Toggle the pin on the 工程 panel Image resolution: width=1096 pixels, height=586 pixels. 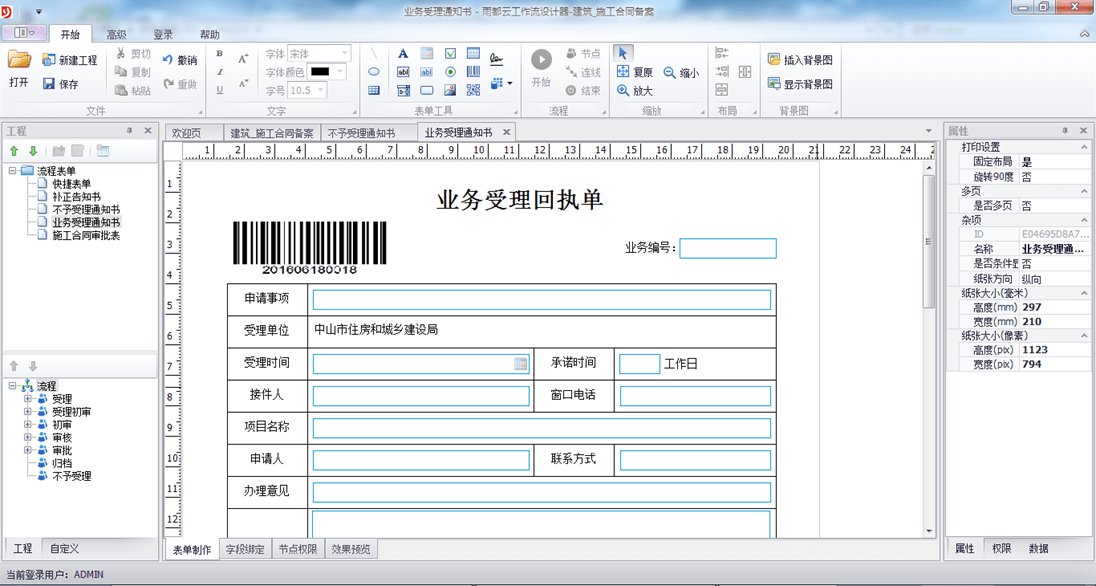[129, 131]
